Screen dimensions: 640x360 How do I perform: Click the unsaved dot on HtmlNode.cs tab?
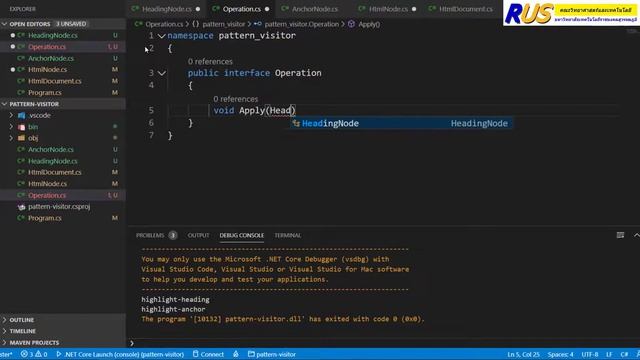tap(414, 9)
